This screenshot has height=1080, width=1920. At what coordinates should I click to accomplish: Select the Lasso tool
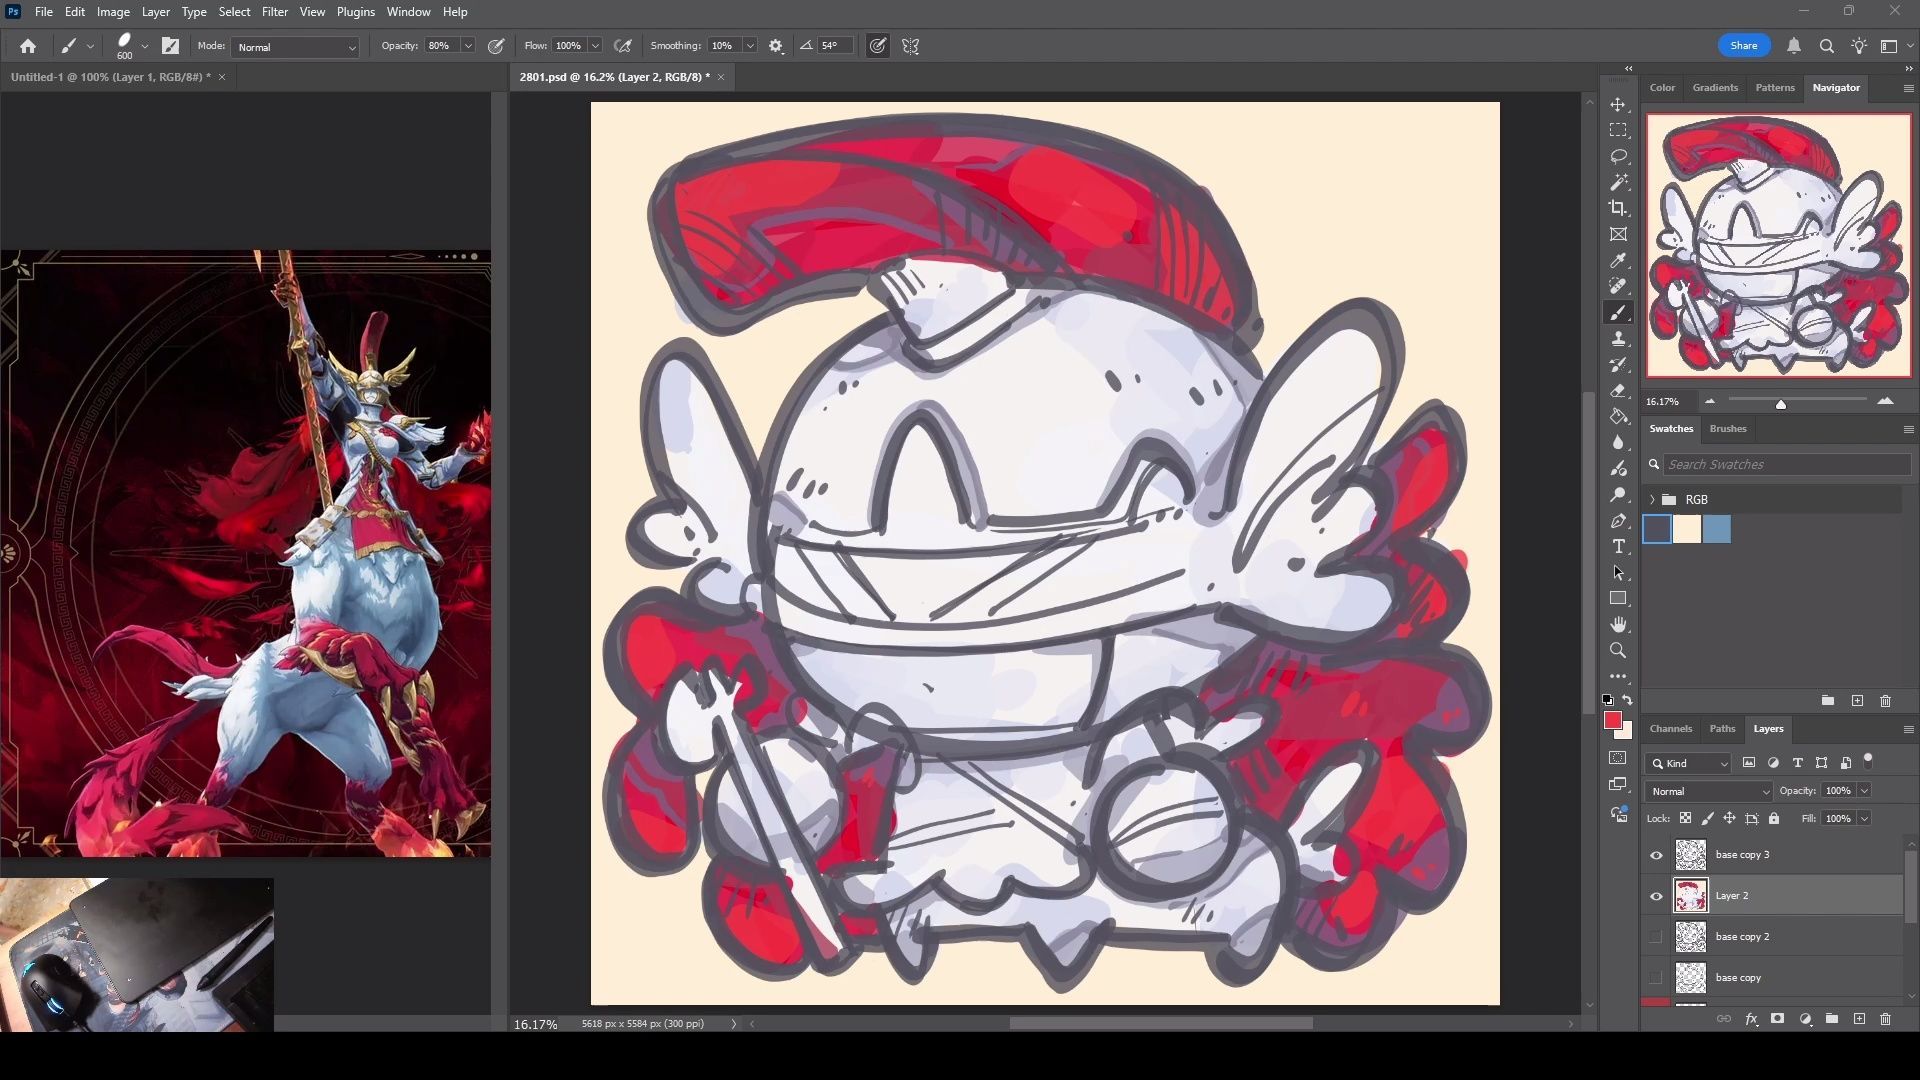point(1618,157)
